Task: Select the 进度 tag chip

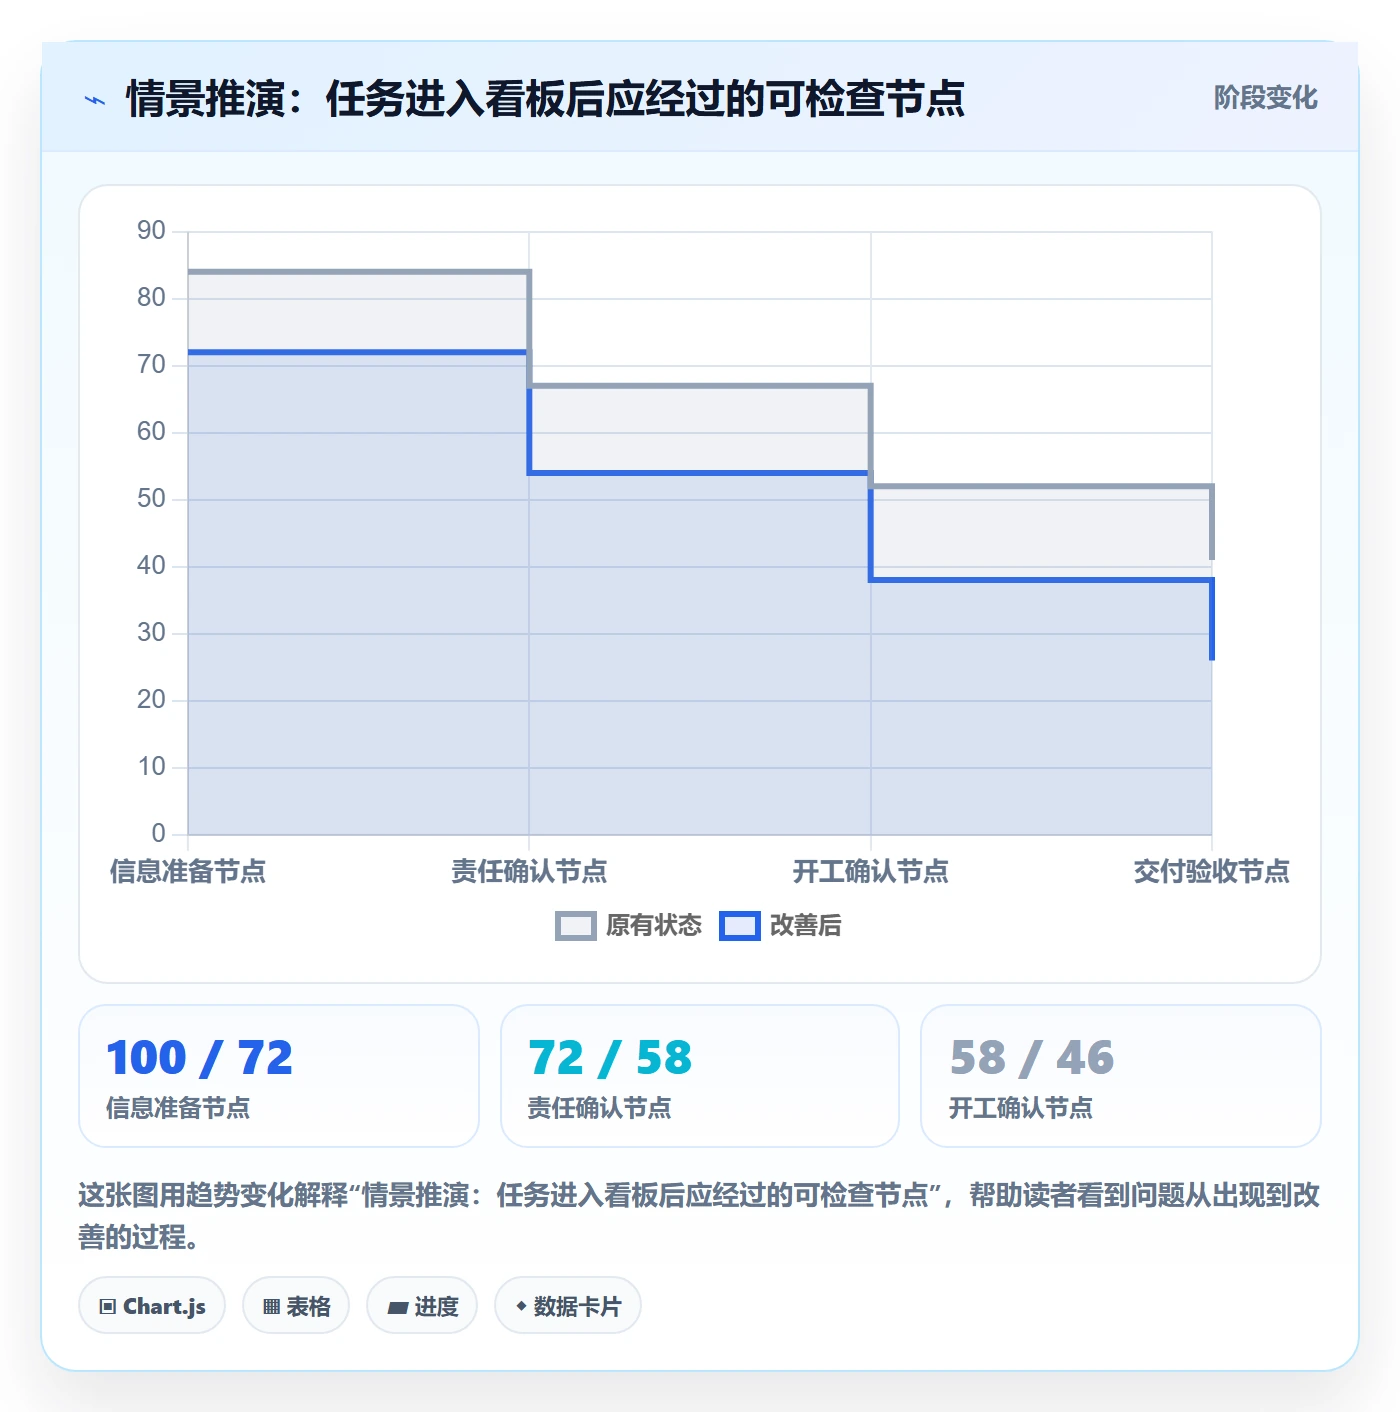Action: point(422,1305)
